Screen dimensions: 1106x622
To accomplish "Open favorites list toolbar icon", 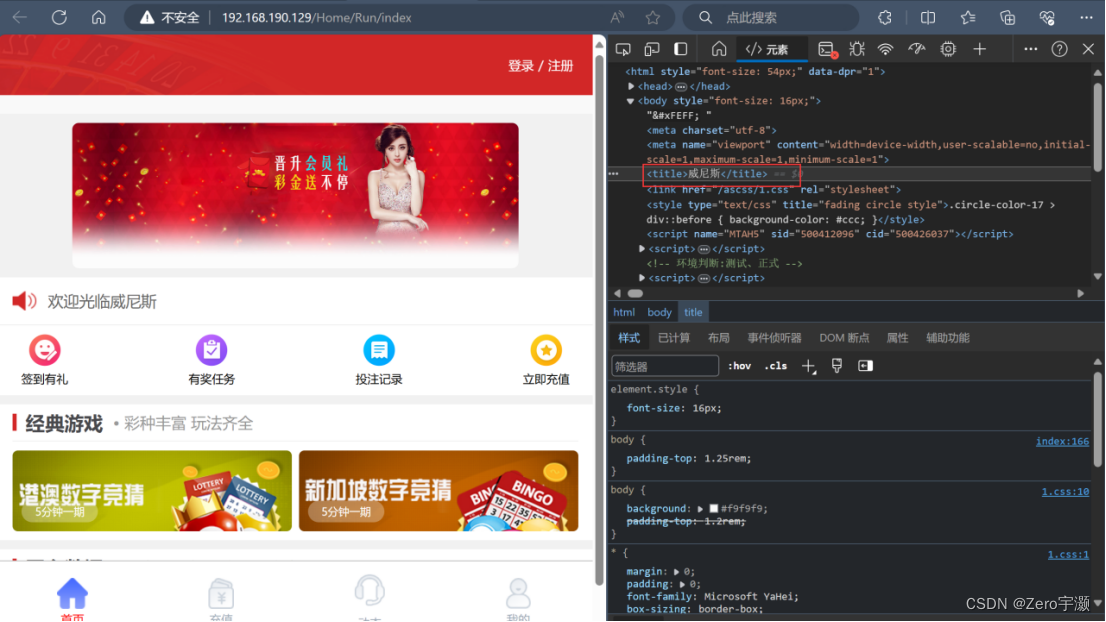I will pos(968,18).
